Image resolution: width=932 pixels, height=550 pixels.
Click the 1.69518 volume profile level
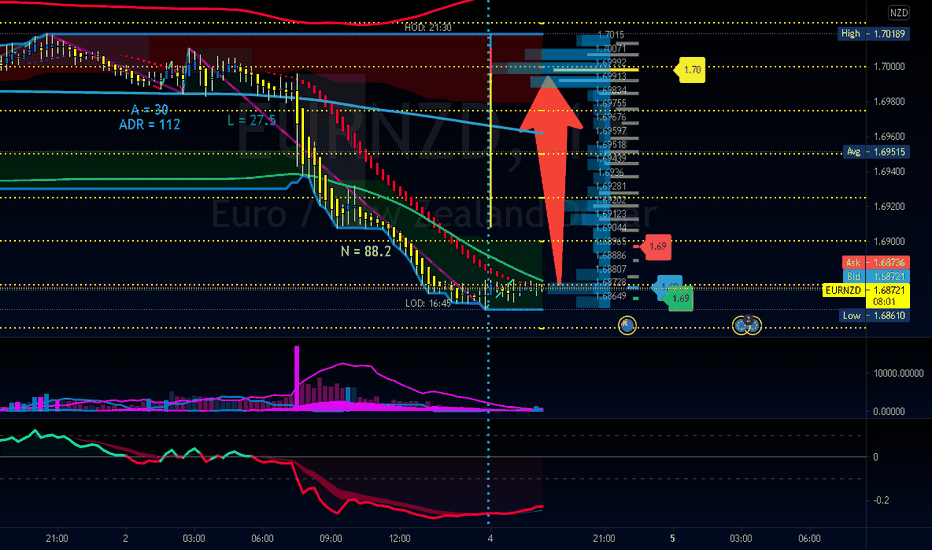[x=610, y=144]
